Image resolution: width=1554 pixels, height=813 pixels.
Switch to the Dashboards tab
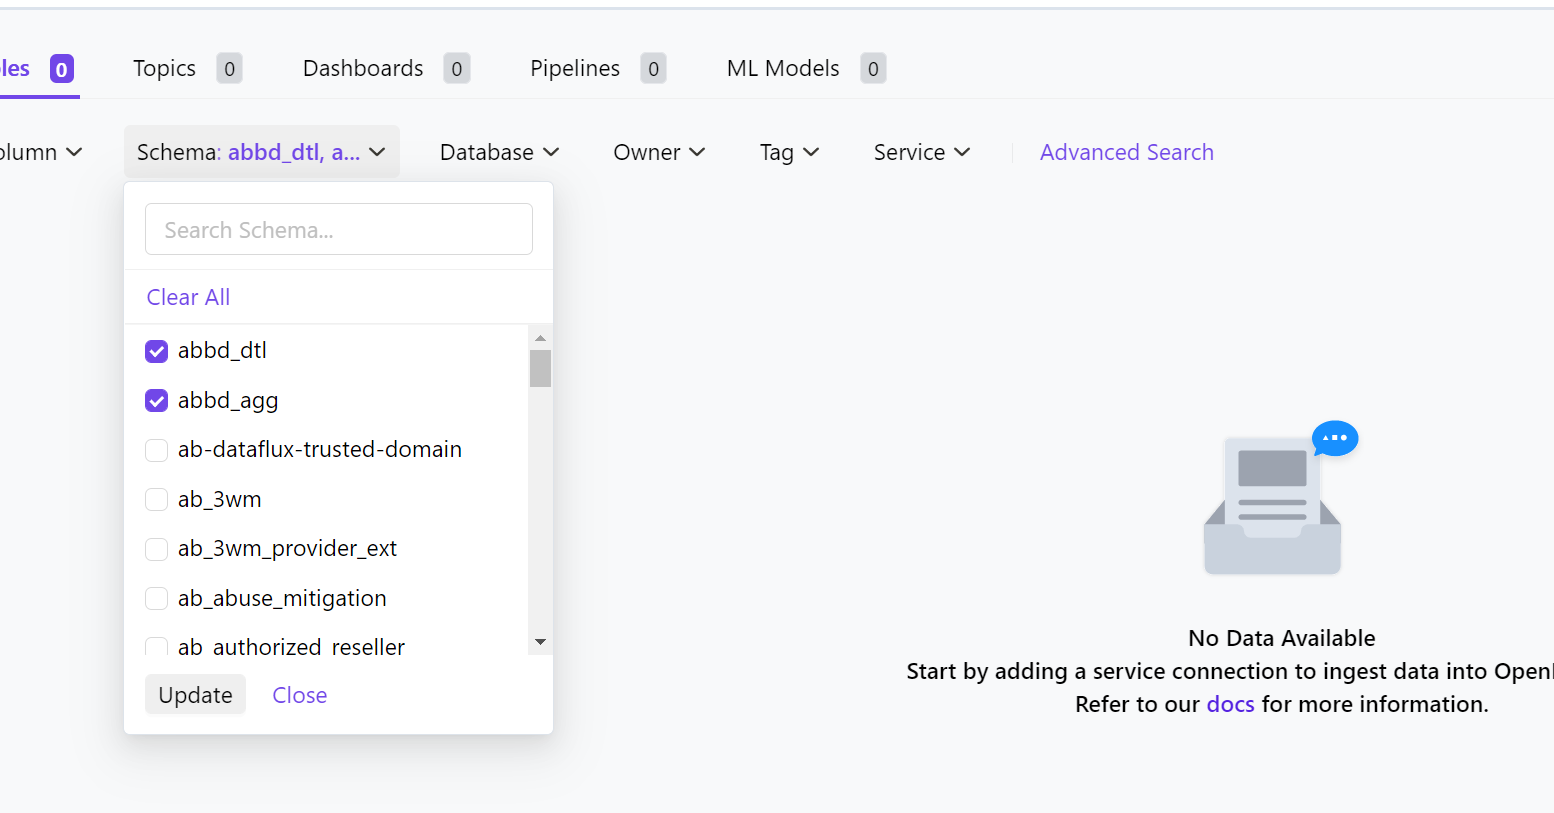click(x=386, y=68)
